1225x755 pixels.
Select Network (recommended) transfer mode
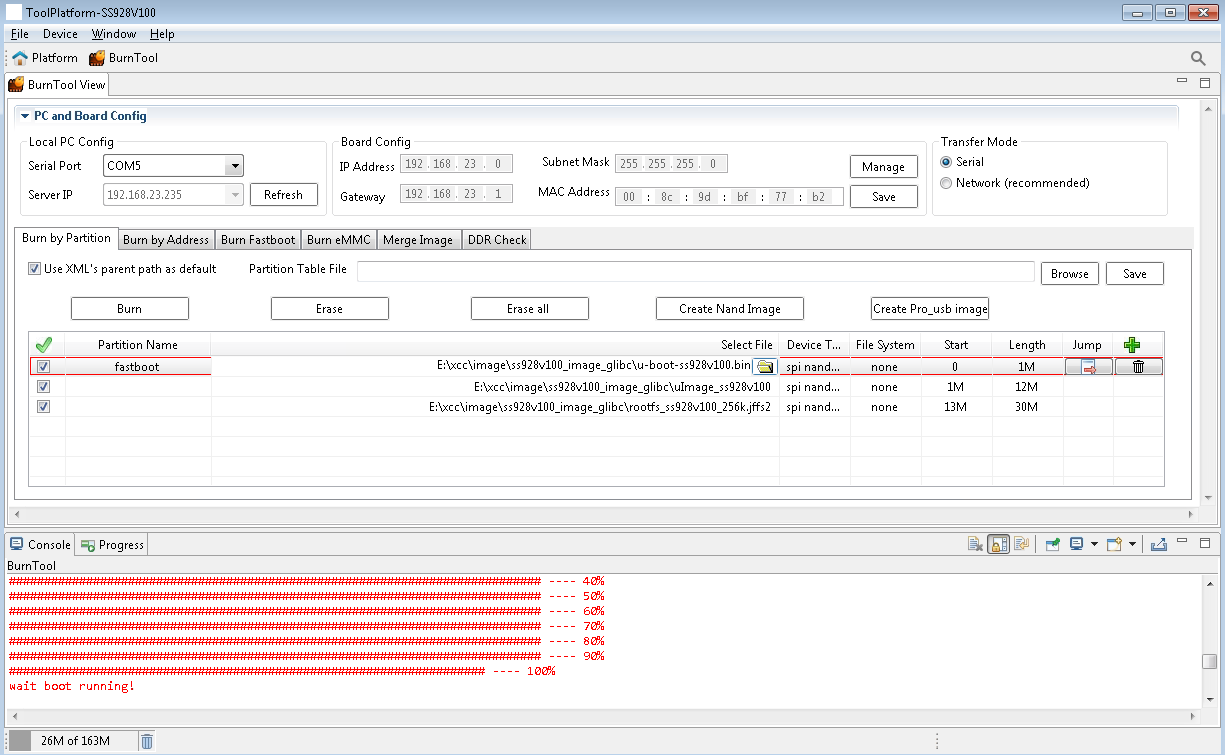click(946, 183)
